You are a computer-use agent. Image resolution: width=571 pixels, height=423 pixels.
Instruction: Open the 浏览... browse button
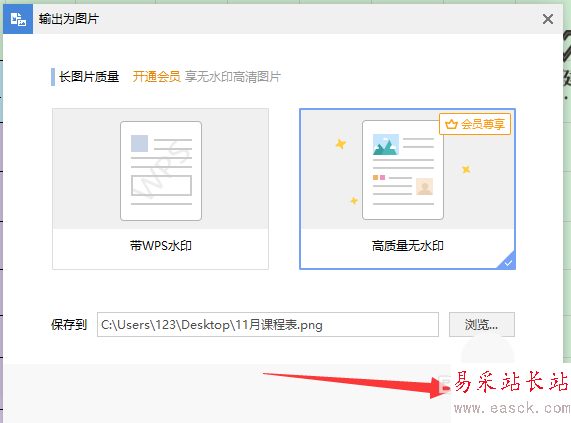point(481,324)
